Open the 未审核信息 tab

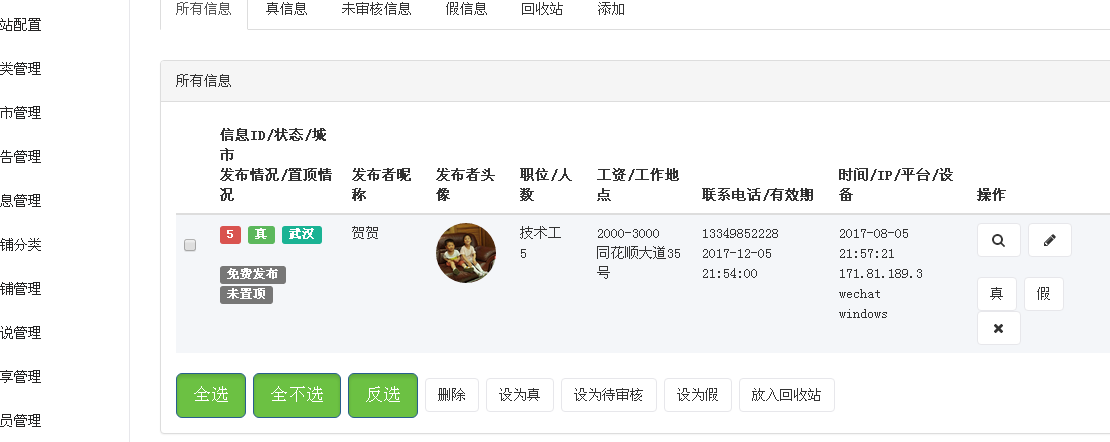pyautogui.click(x=376, y=10)
